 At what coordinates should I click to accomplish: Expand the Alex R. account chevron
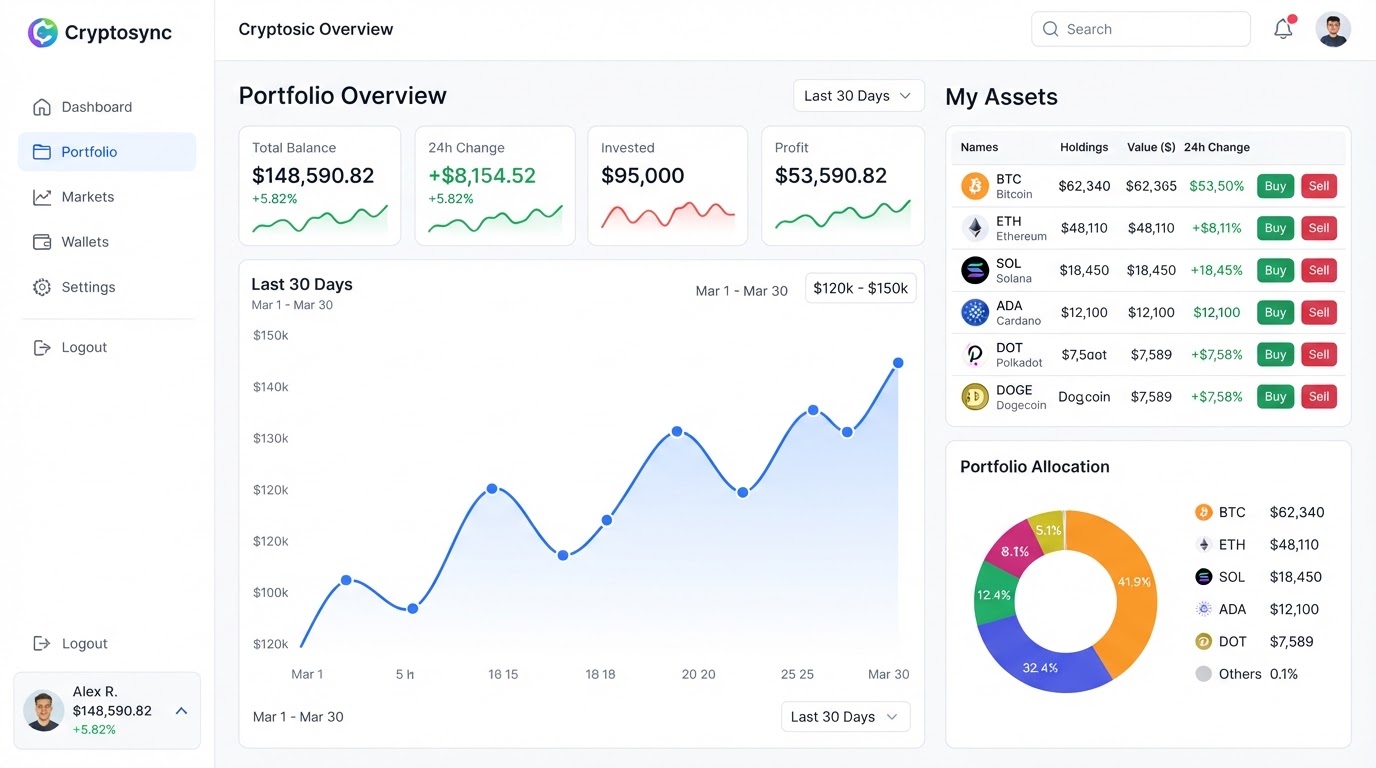pos(181,711)
